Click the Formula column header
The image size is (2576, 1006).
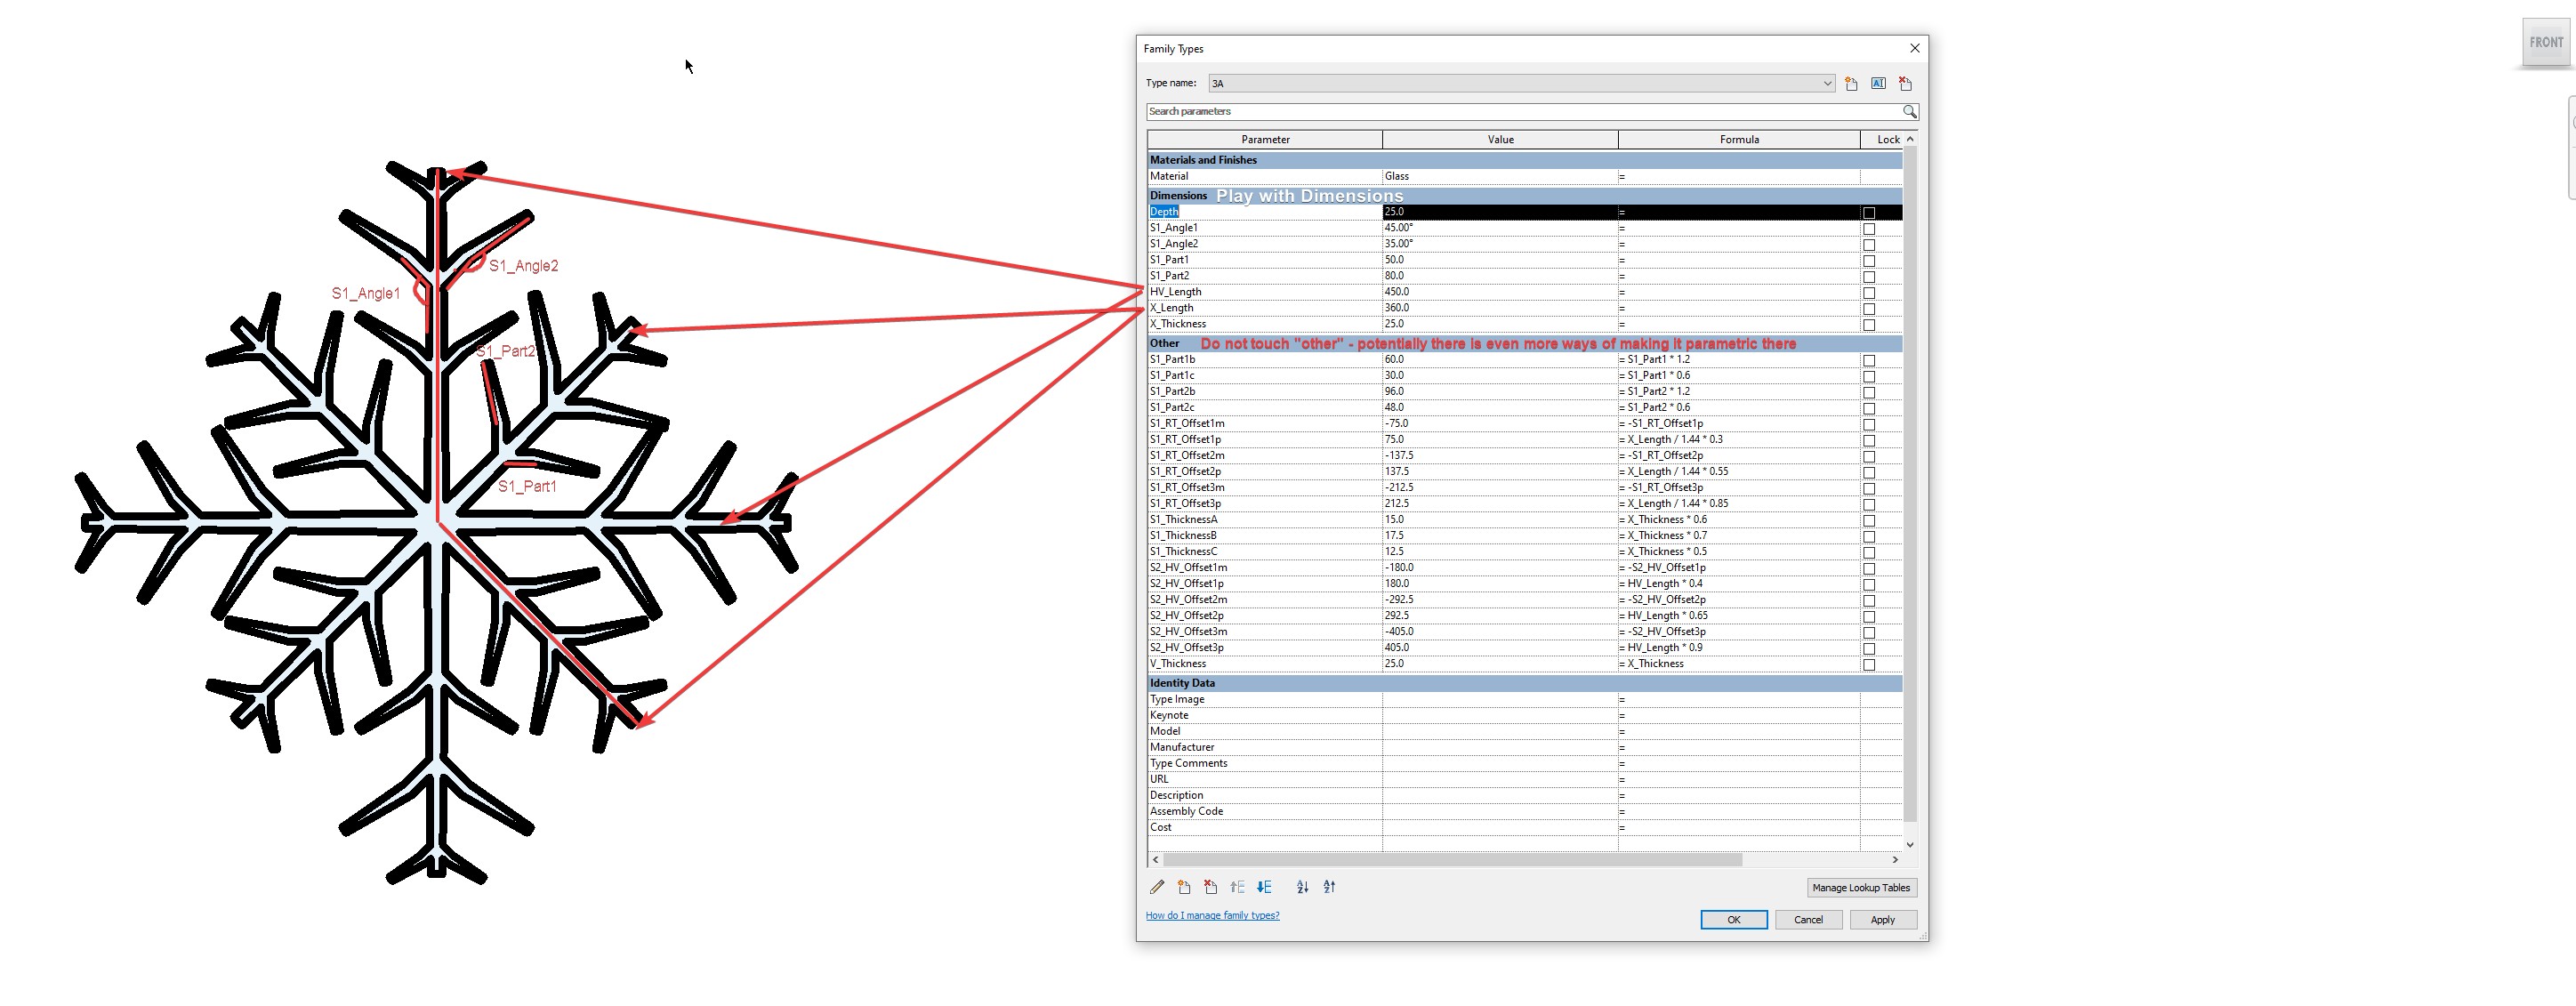tap(1739, 140)
